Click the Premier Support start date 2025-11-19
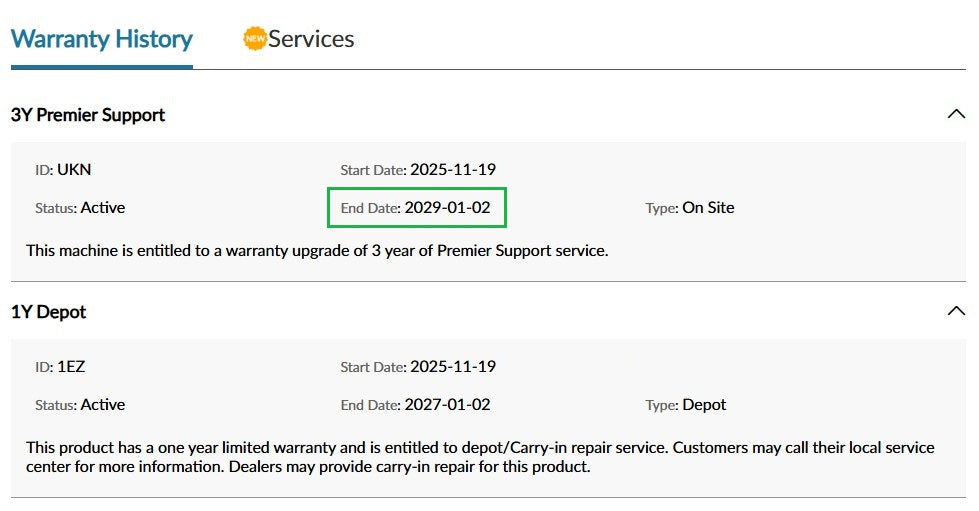 point(452,170)
